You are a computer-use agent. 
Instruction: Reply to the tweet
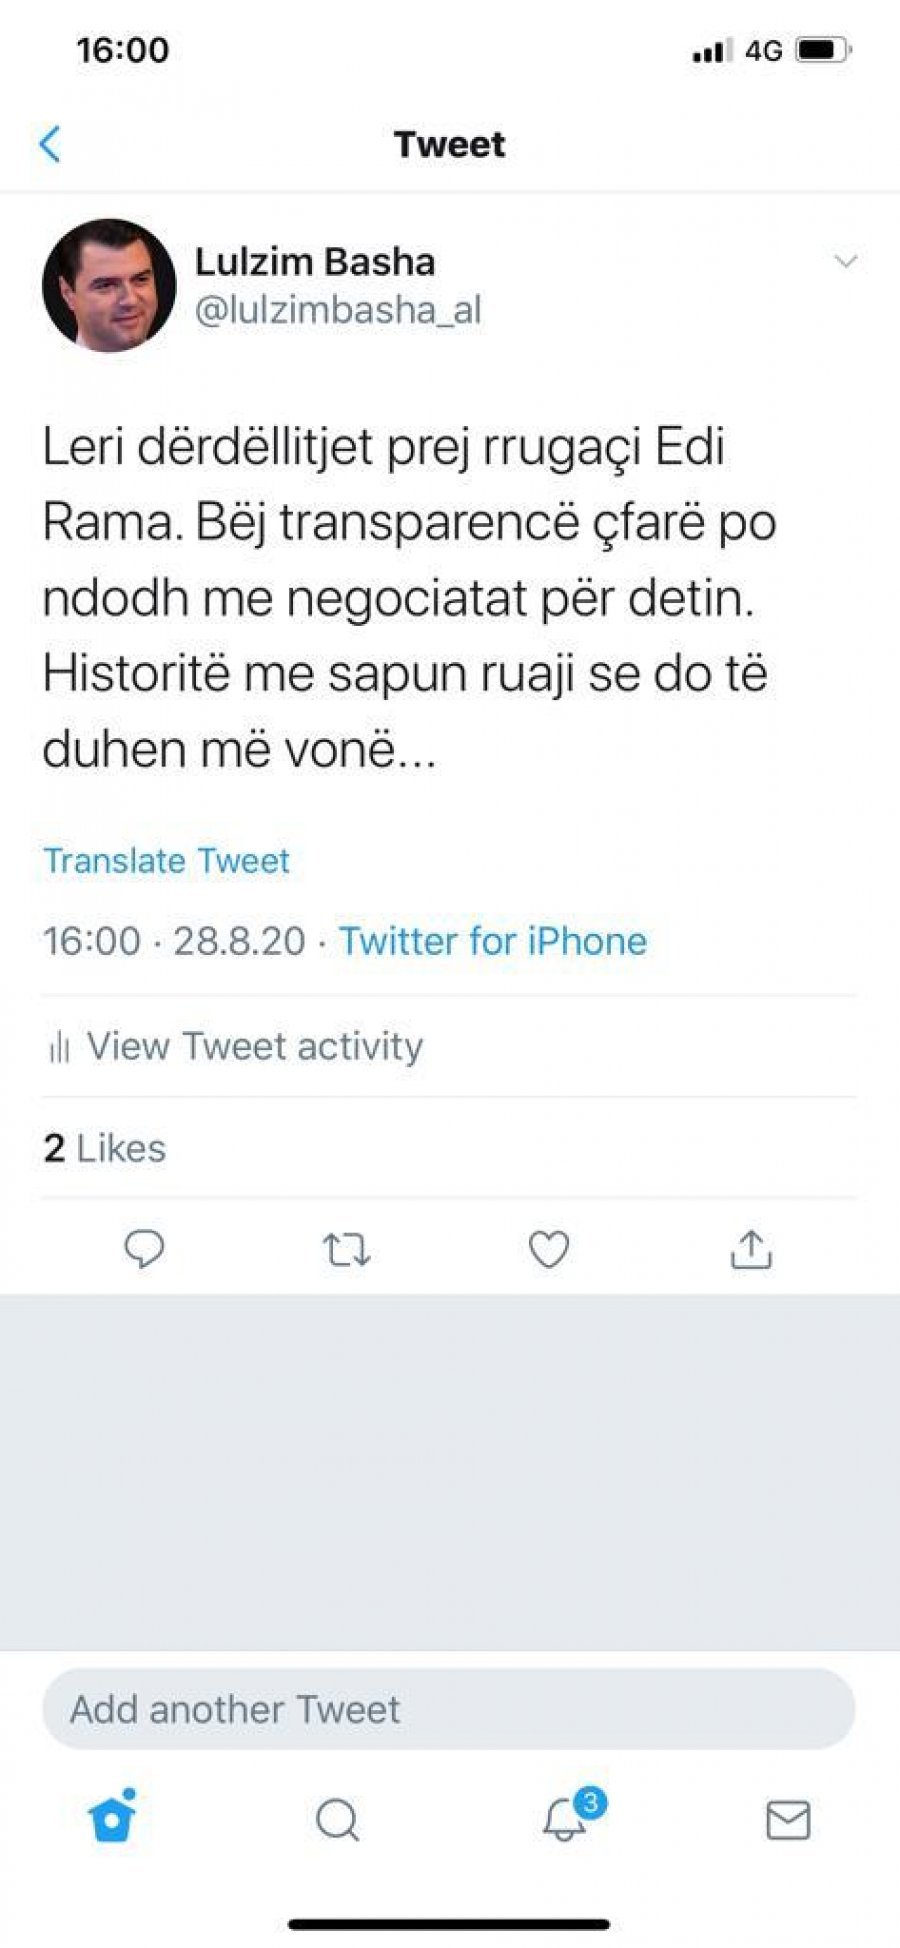[144, 1249]
